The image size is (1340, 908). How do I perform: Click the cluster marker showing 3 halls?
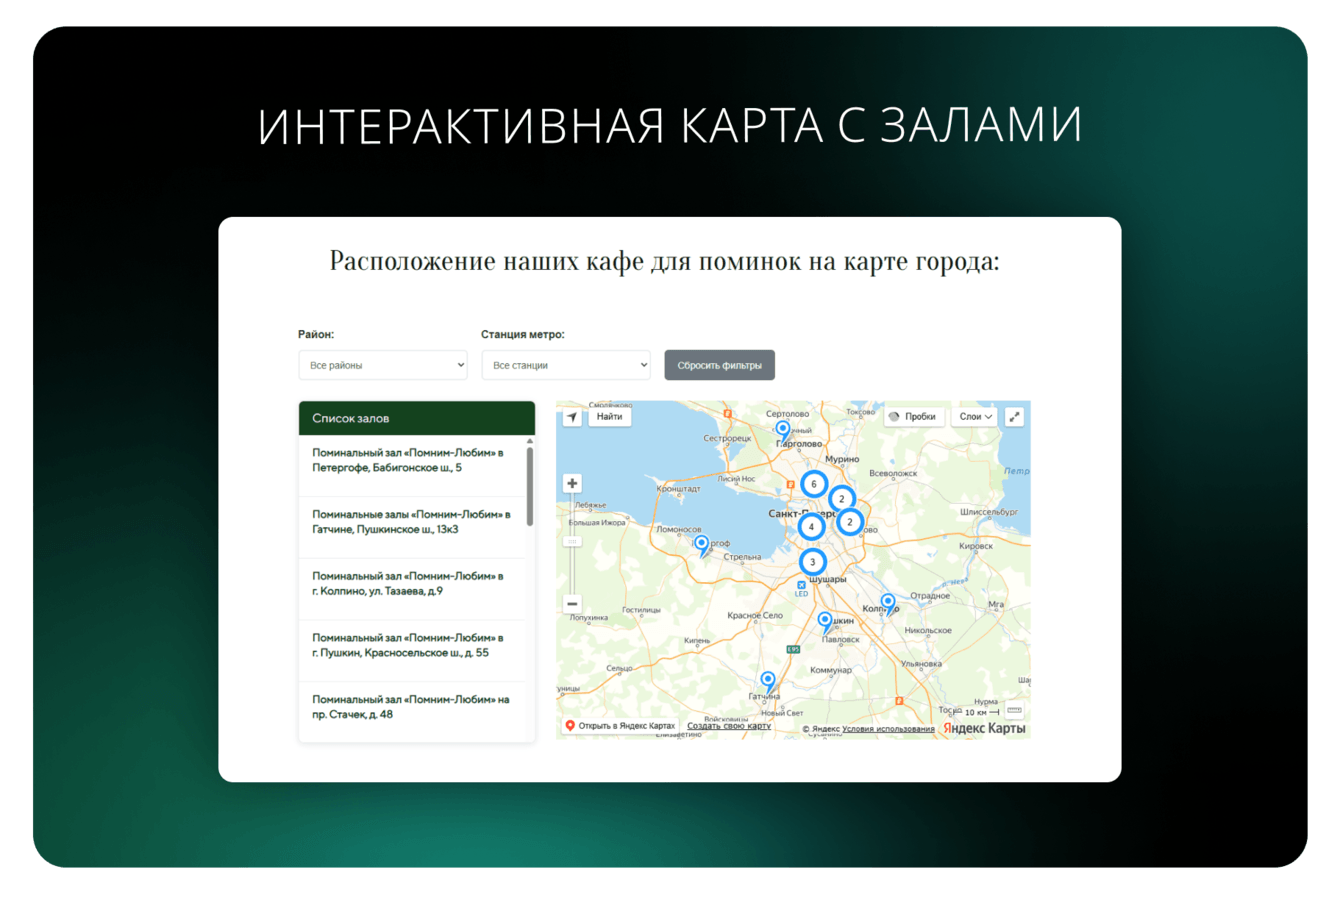813,562
